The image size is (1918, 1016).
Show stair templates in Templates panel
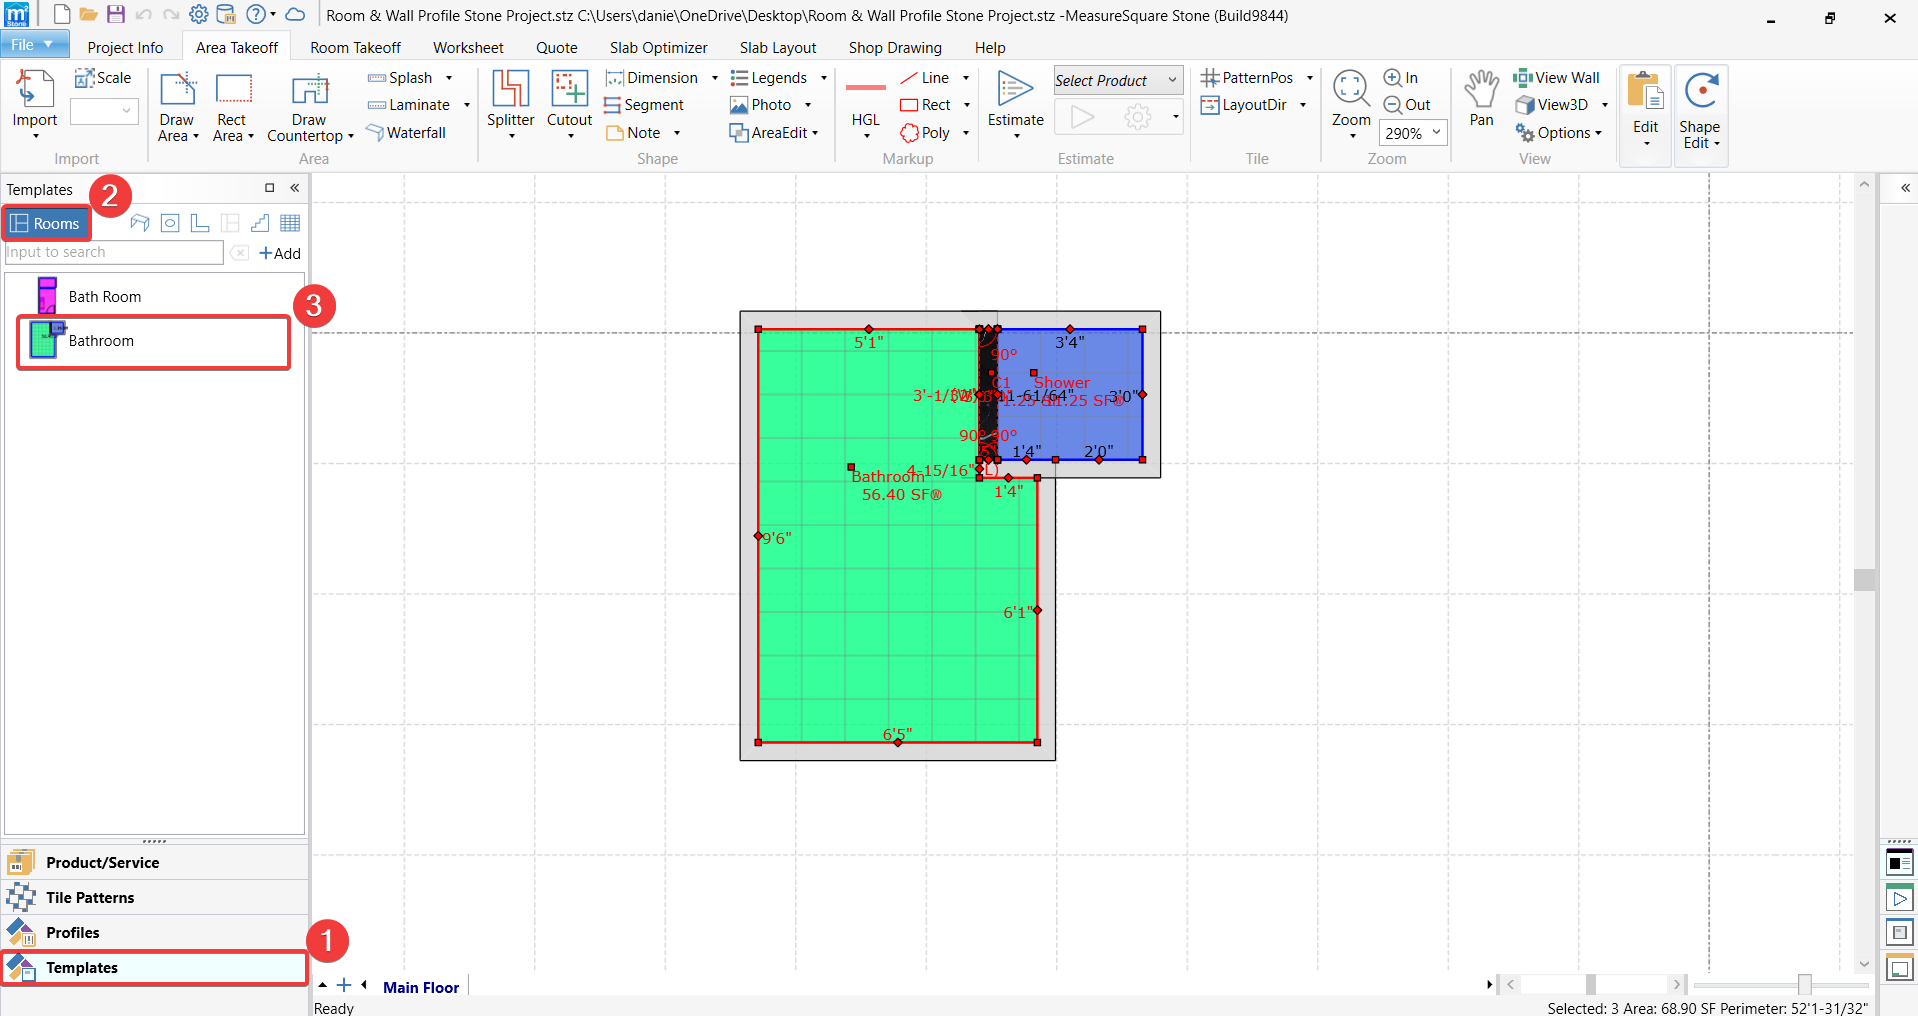tap(260, 223)
